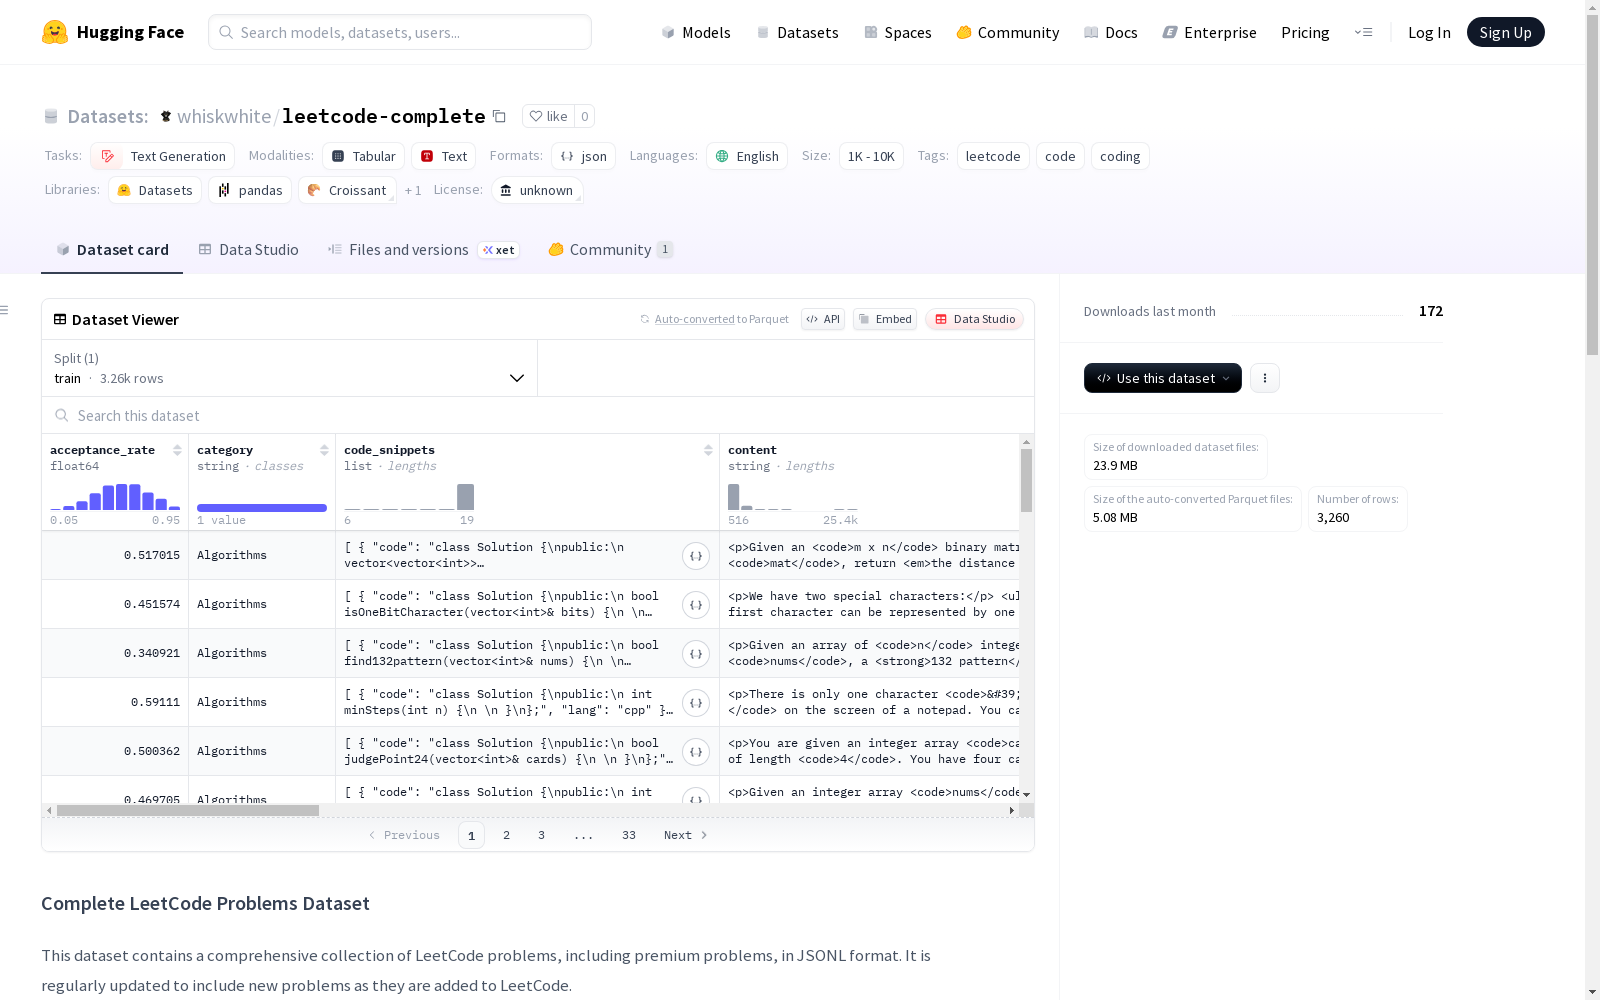Sort by the acceptance_rate column arrows
Screen dimensions: 1600x1000
(177, 450)
